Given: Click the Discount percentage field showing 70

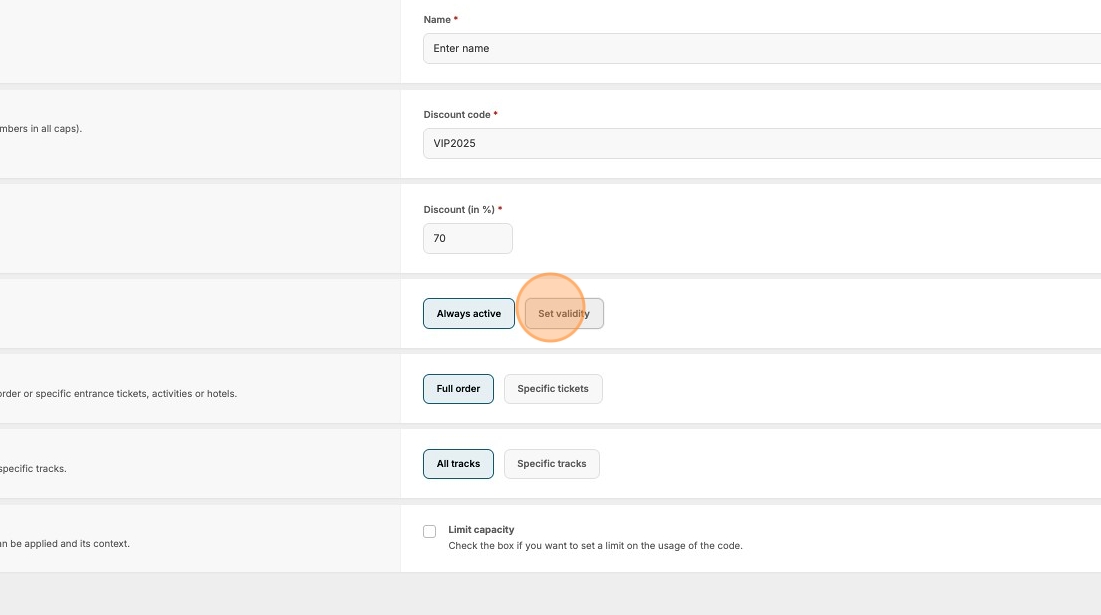Looking at the screenshot, I should coord(468,239).
